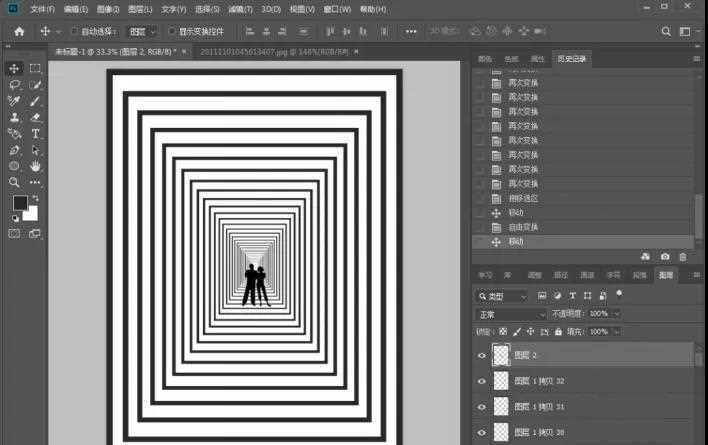Switch to the 图层 panel tab
The image size is (708, 445).
click(666, 275)
